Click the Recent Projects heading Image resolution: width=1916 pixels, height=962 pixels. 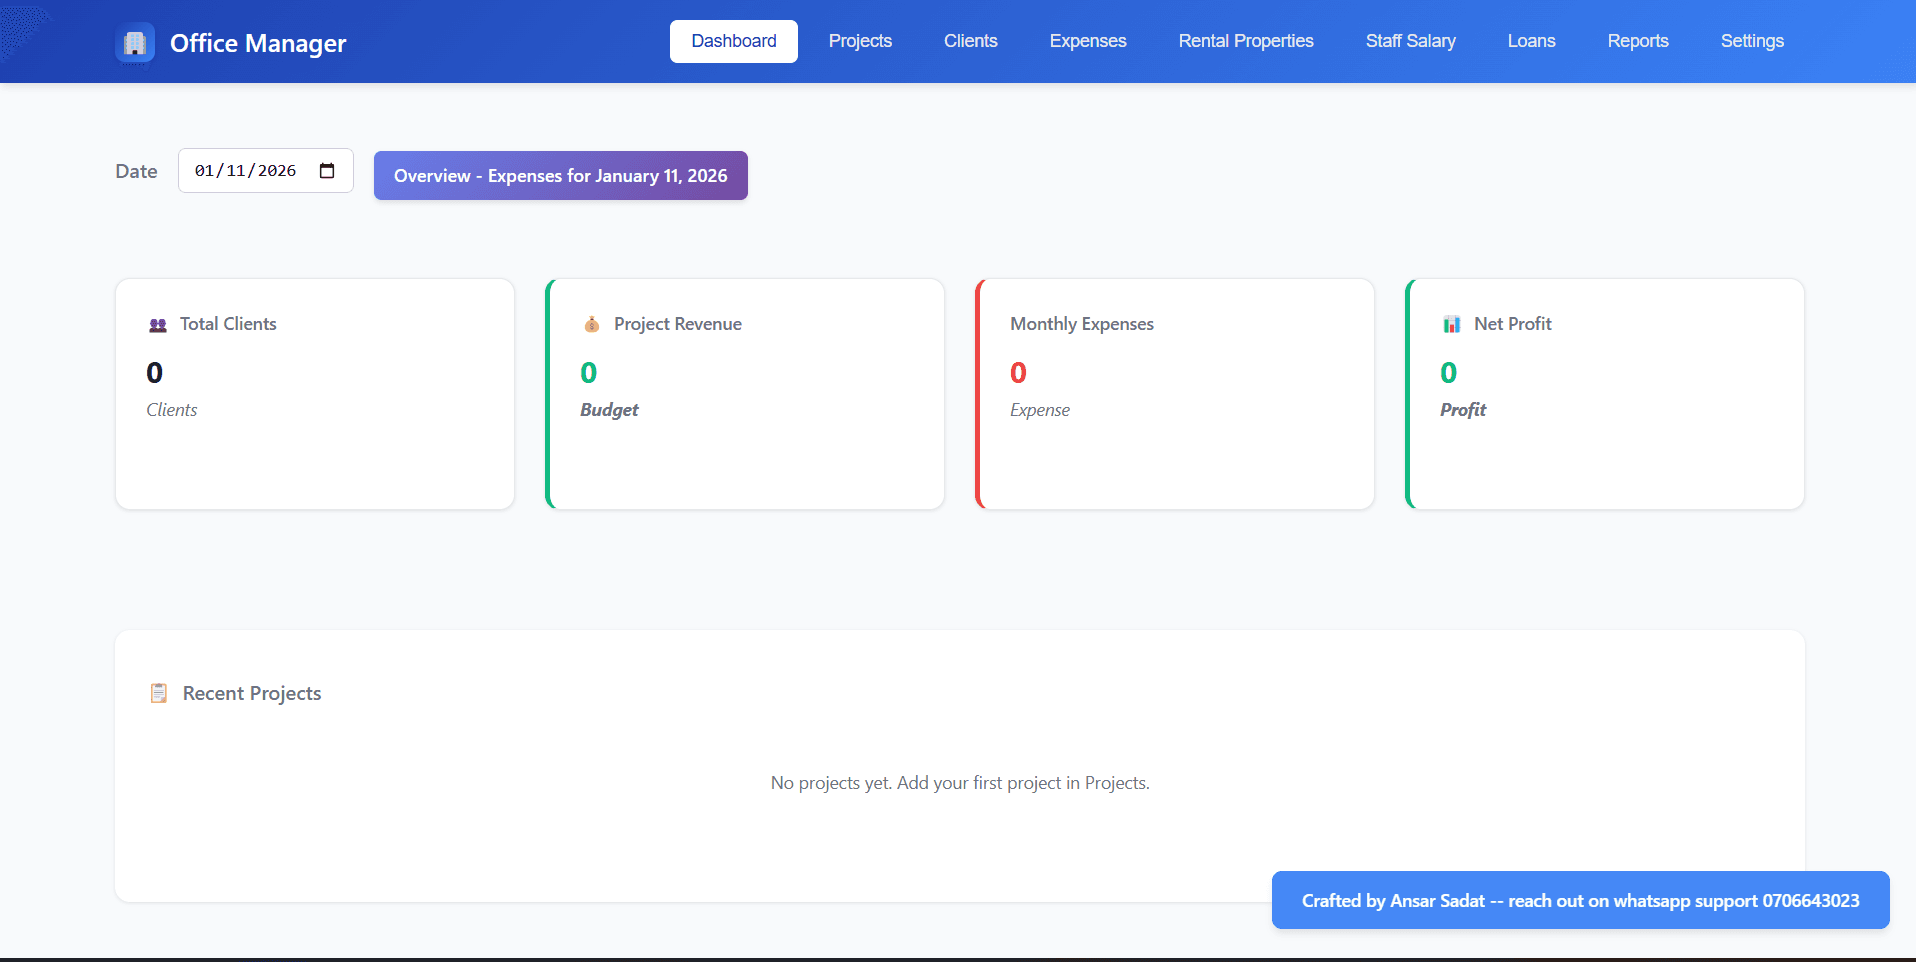(x=252, y=693)
